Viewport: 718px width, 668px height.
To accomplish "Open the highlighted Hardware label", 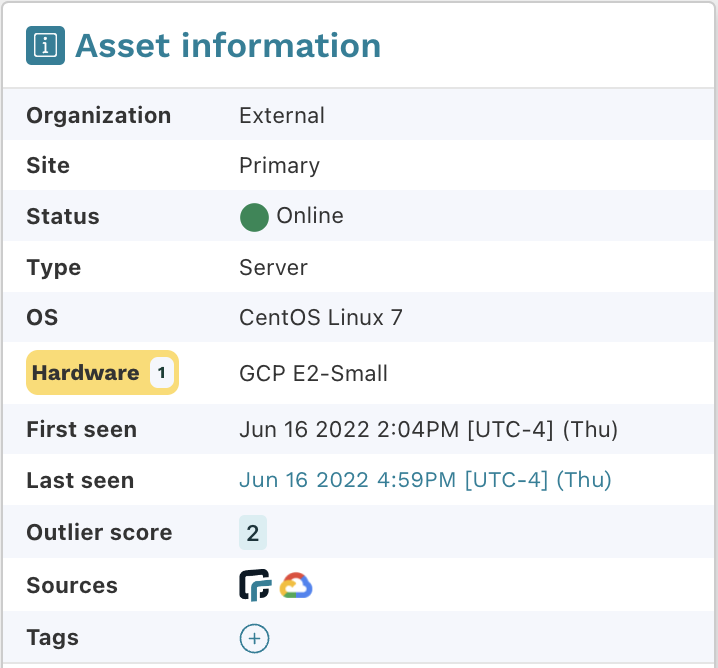I will point(85,373).
